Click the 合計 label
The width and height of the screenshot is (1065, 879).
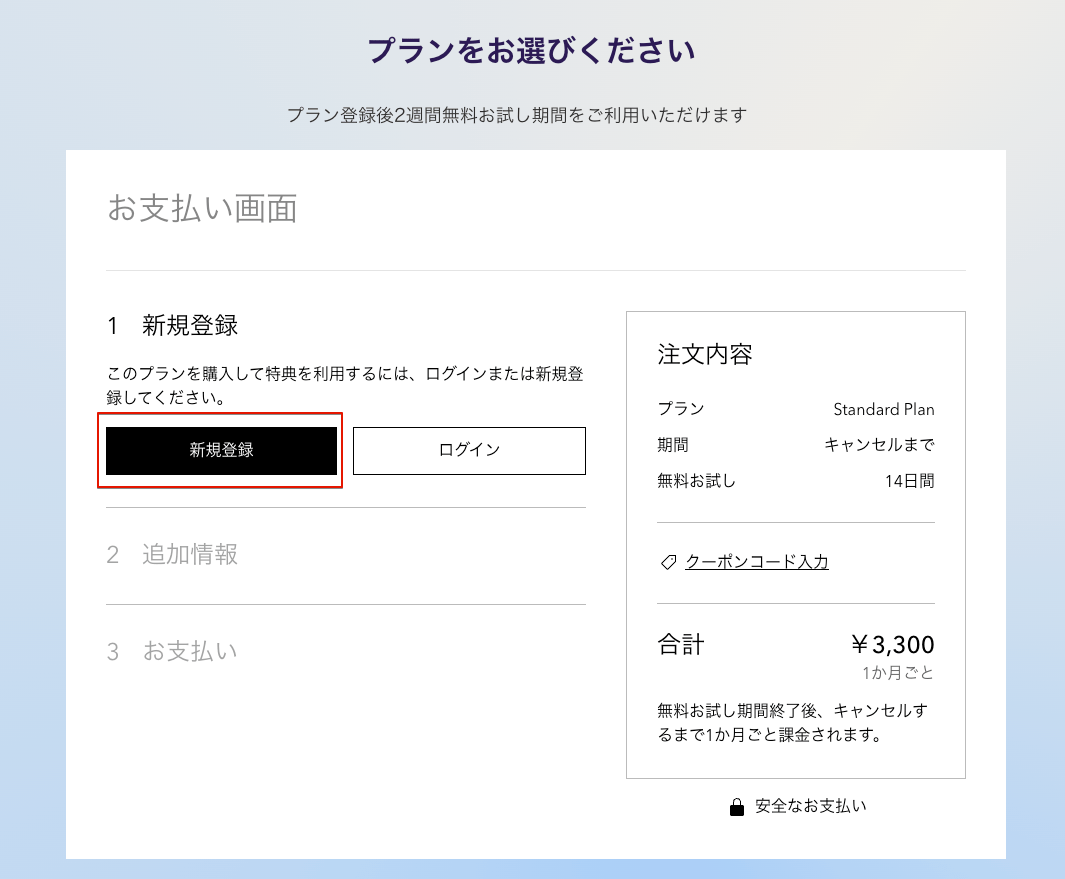(681, 645)
